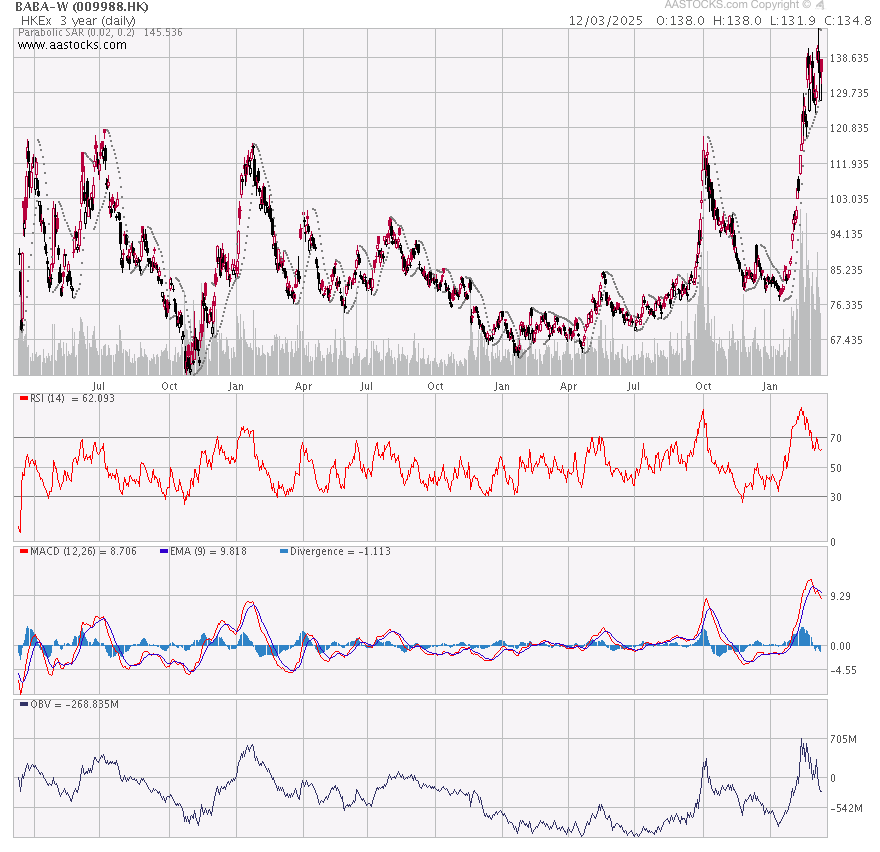Screen dimensions: 880x852
Task: Click the opening price O:138.0 value
Action: [683, 20]
